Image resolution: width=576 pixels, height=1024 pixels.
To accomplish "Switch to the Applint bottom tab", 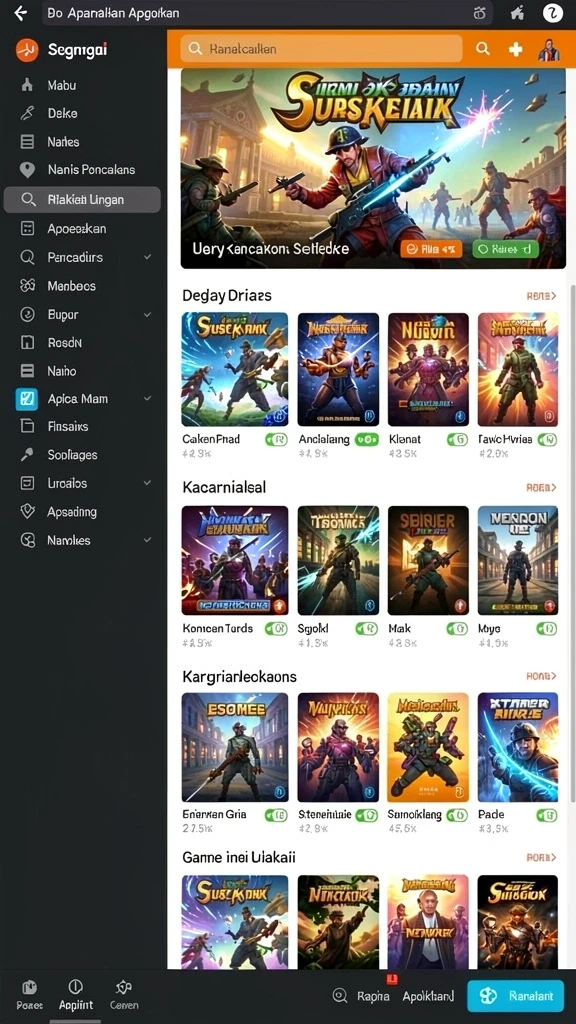I will [x=76, y=995].
